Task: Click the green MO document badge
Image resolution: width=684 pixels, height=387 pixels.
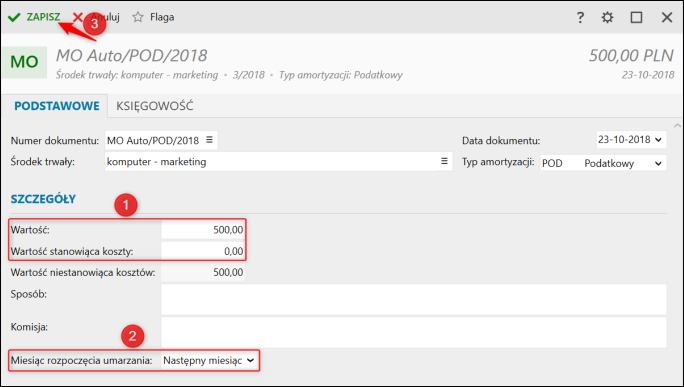Action: 24,62
